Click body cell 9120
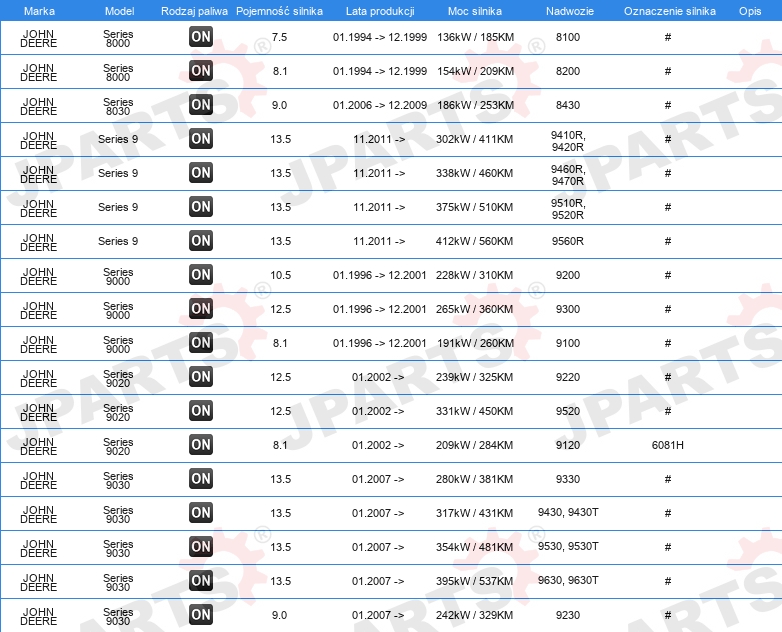This screenshot has width=782, height=632. [x=568, y=445]
